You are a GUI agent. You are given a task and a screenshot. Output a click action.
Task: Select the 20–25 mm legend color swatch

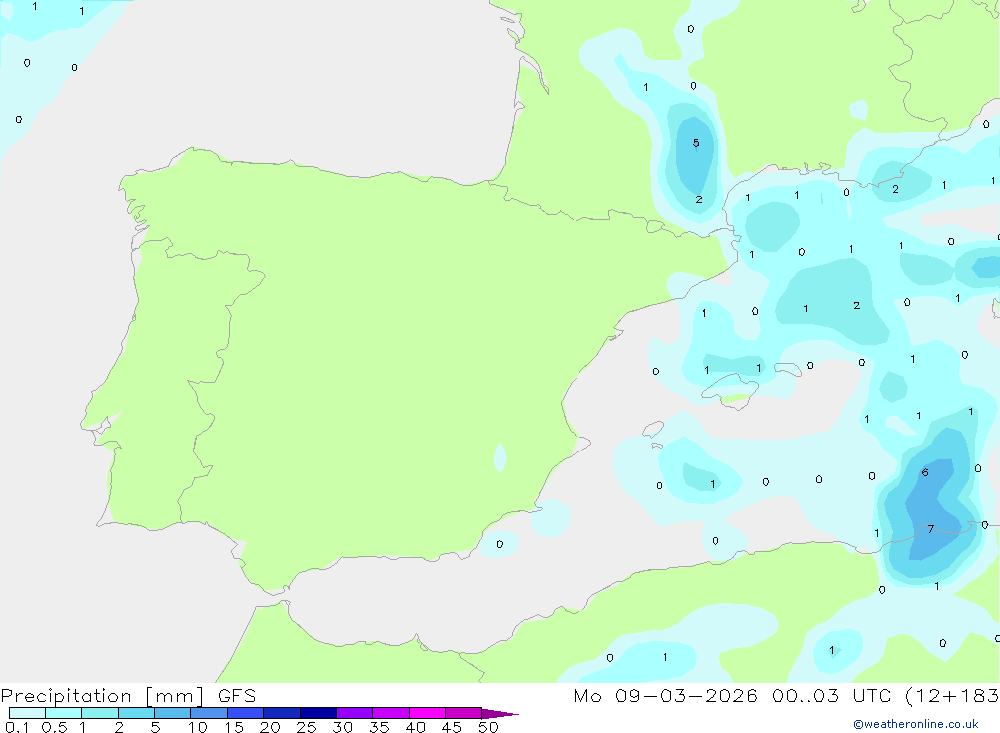(281, 713)
